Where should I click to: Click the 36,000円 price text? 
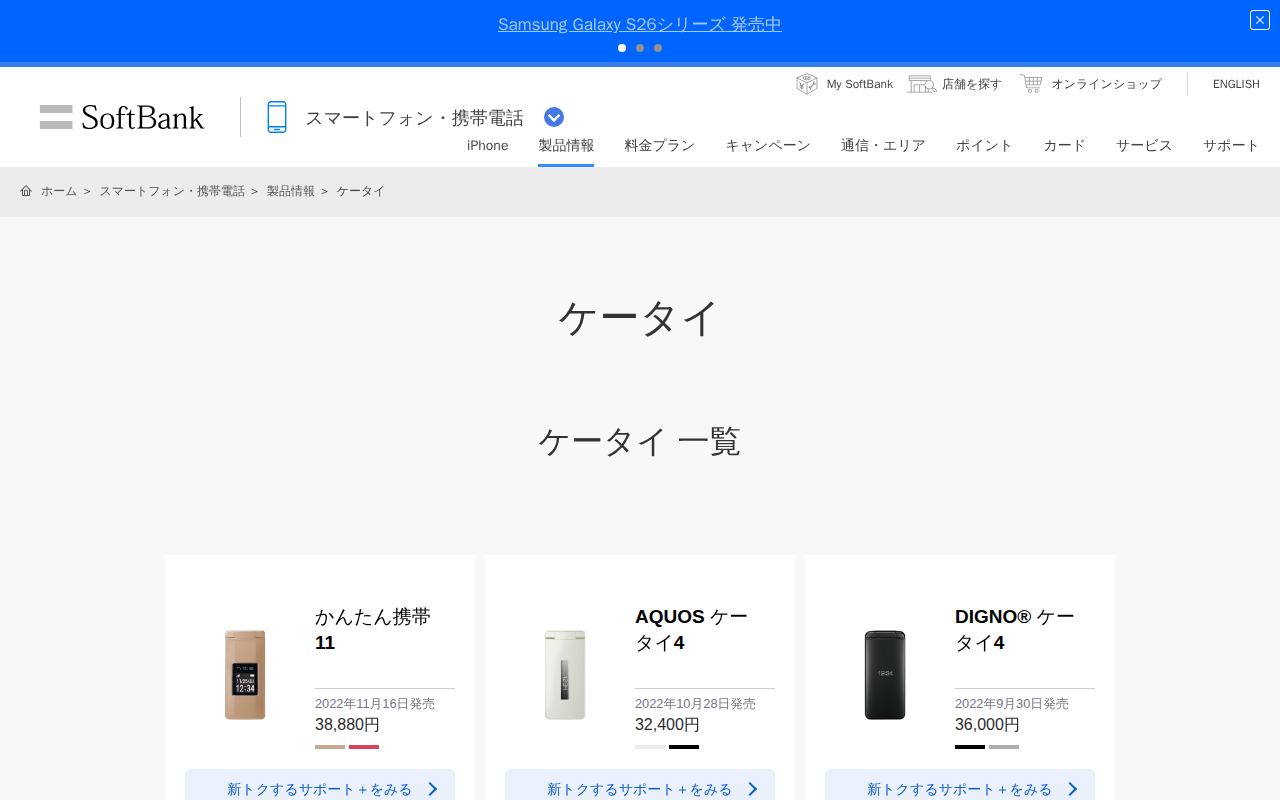(x=987, y=725)
